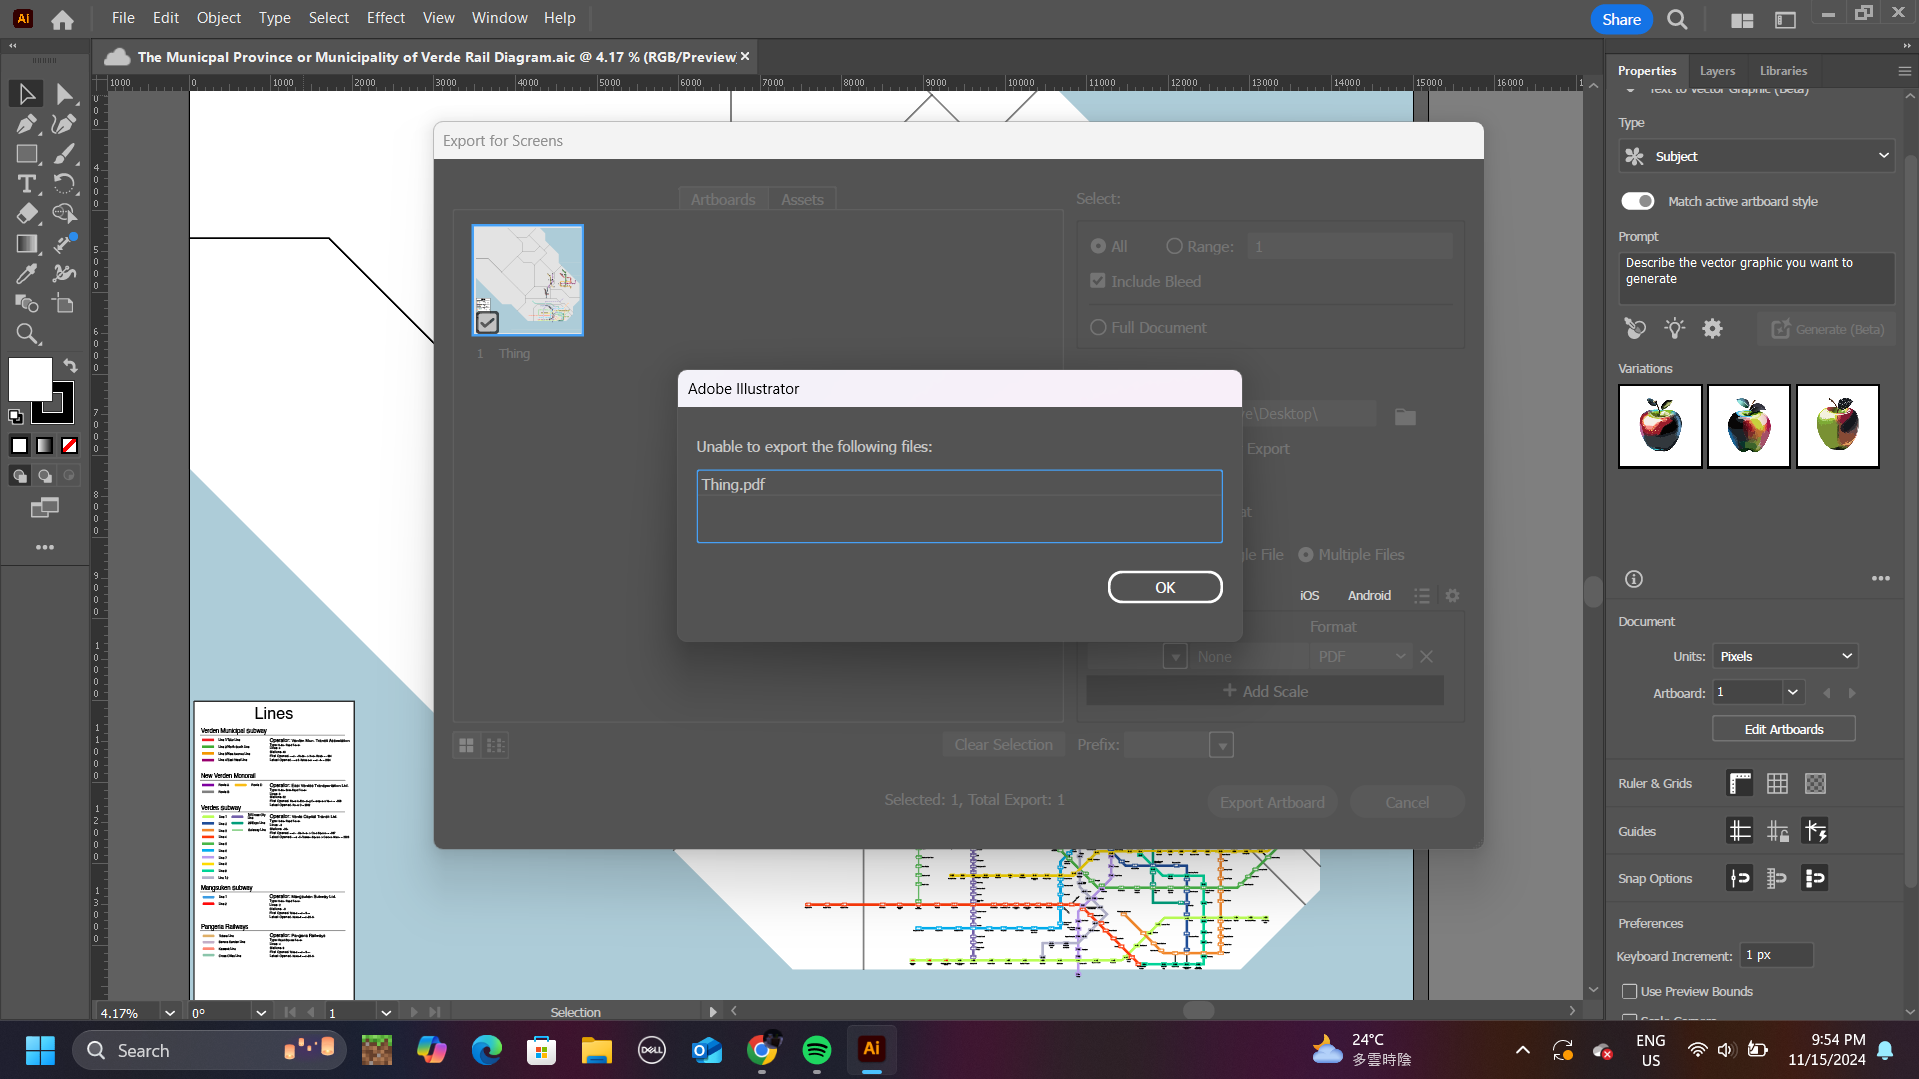Image resolution: width=1919 pixels, height=1079 pixels.
Task: Show hidden system tray icons
Action: [1522, 1050]
